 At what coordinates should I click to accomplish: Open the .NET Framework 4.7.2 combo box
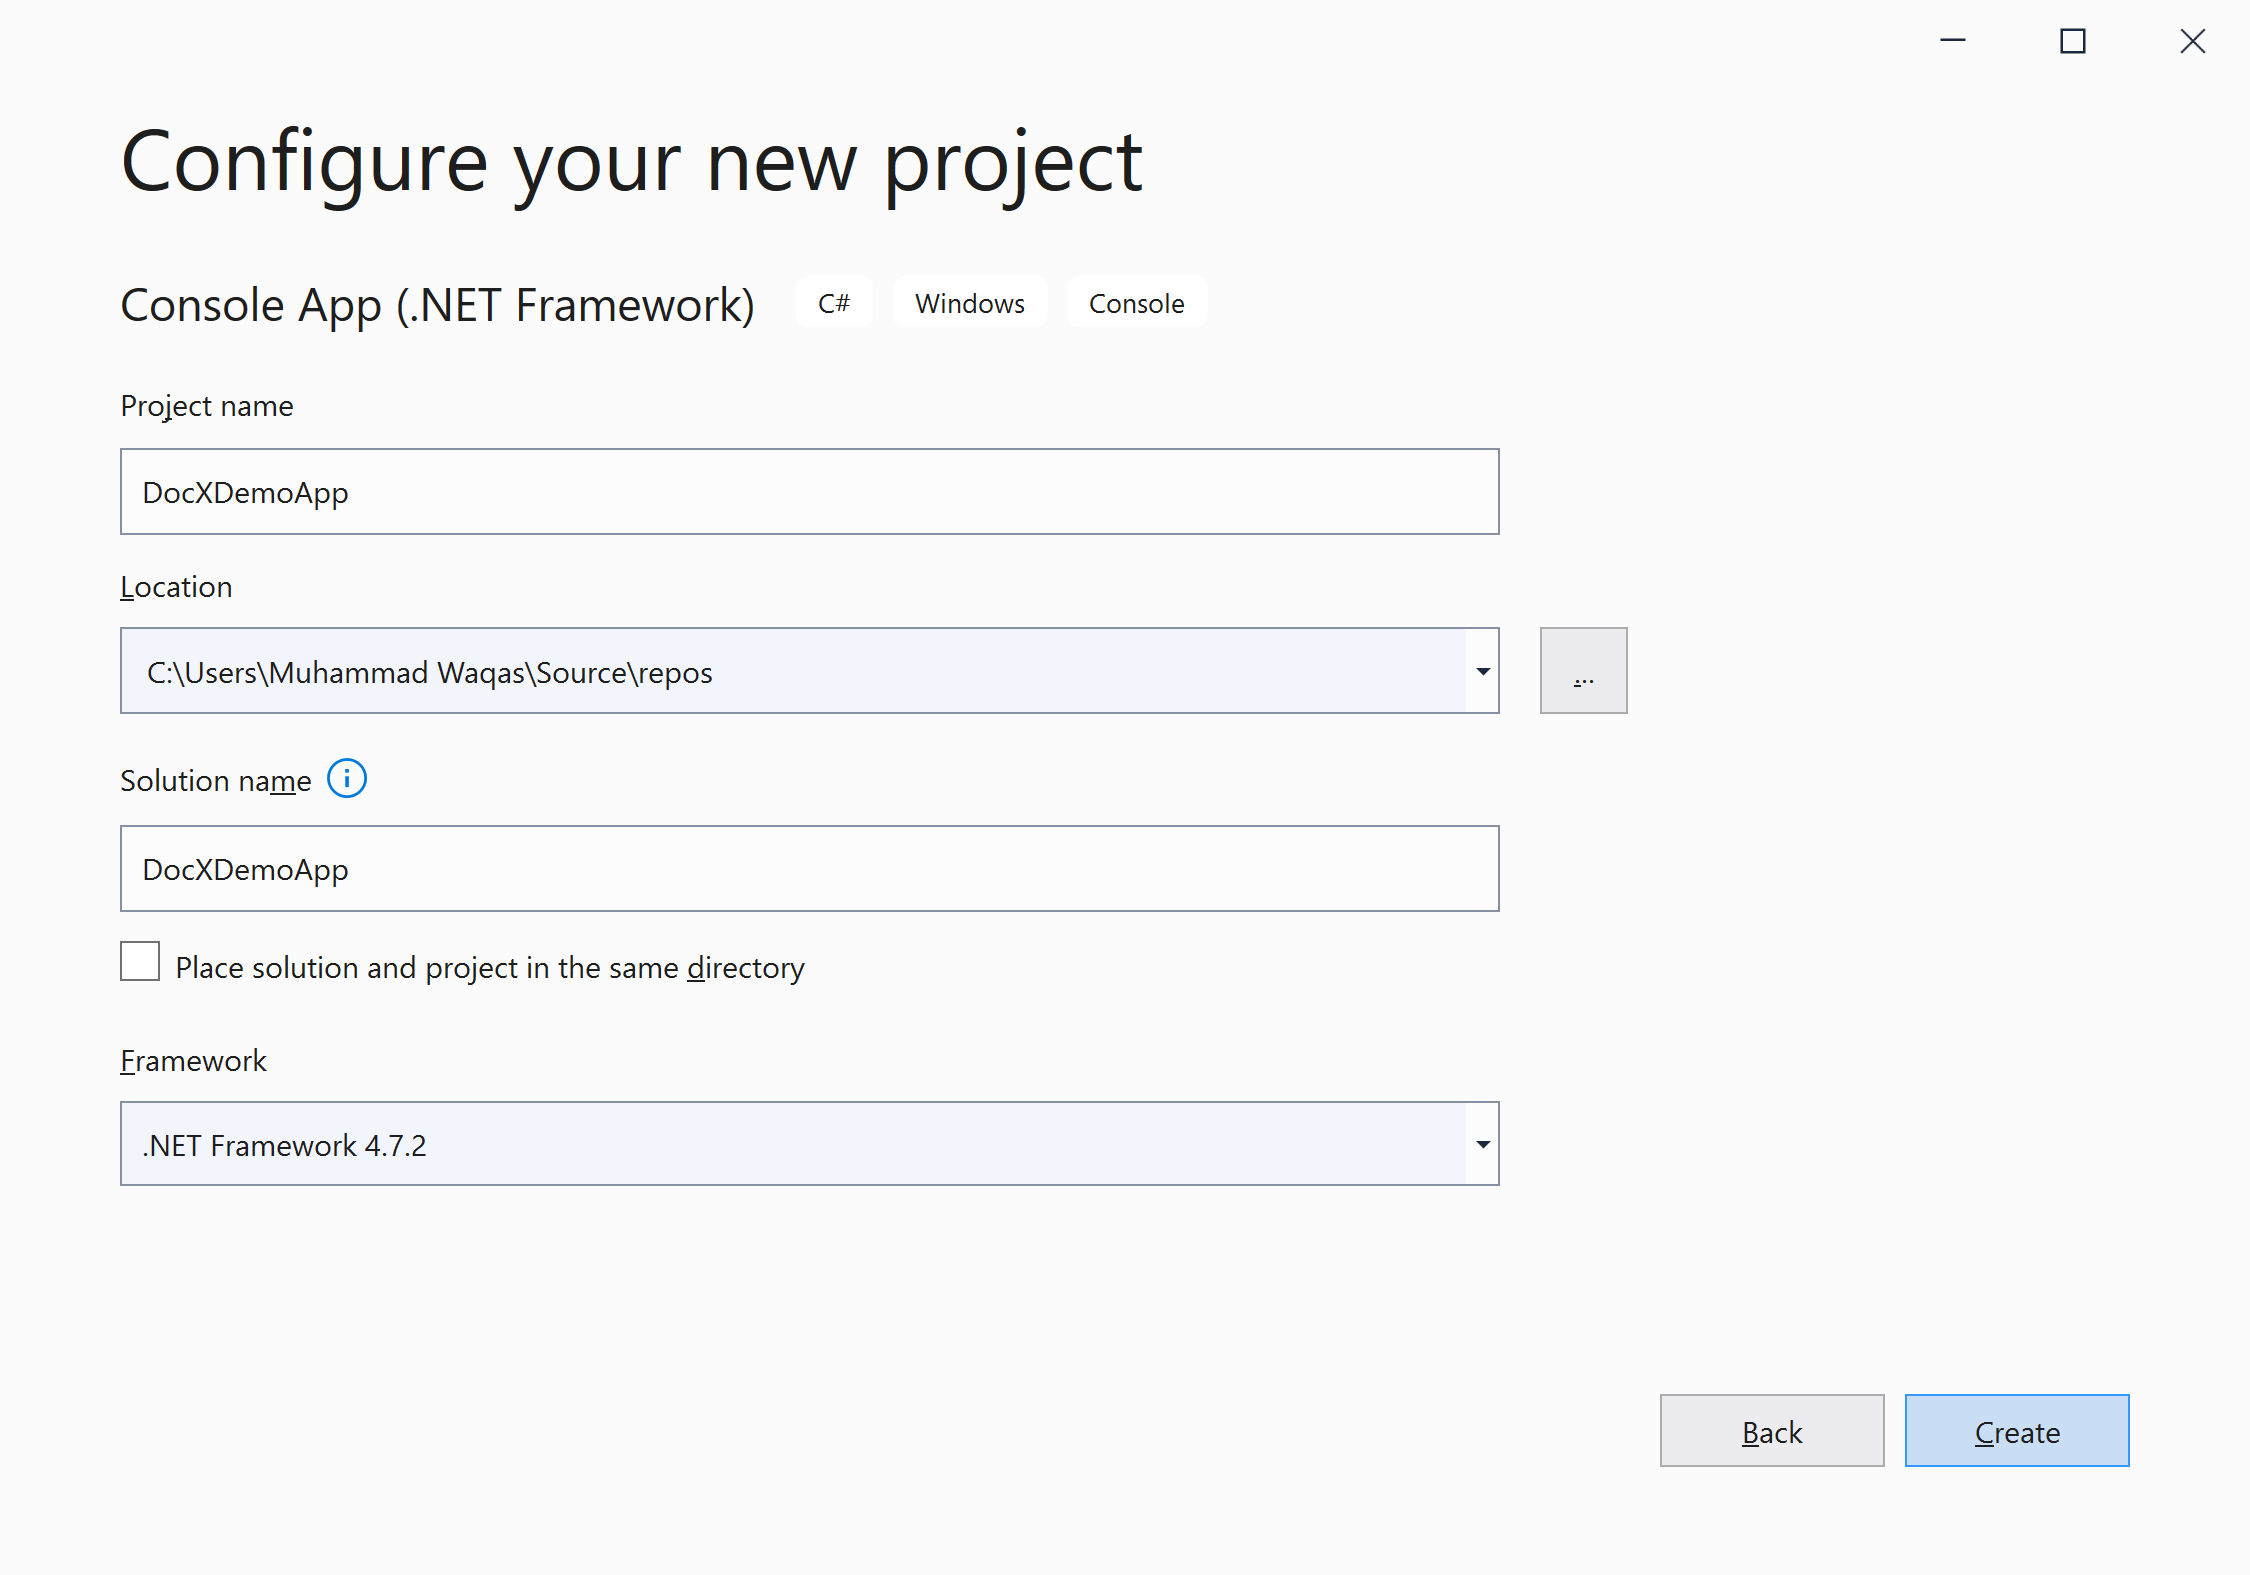tap(790, 1144)
